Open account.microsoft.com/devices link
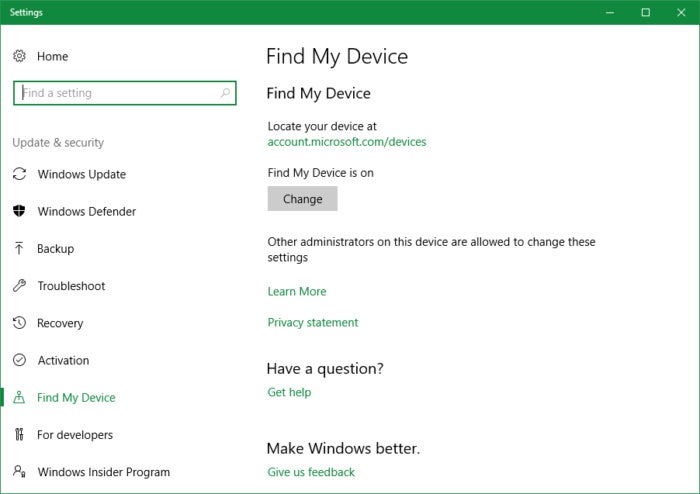The width and height of the screenshot is (700, 494). click(x=347, y=142)
